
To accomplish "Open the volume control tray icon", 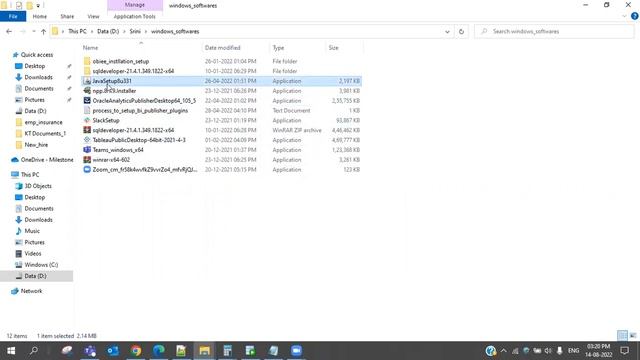I will coord(548,351).
